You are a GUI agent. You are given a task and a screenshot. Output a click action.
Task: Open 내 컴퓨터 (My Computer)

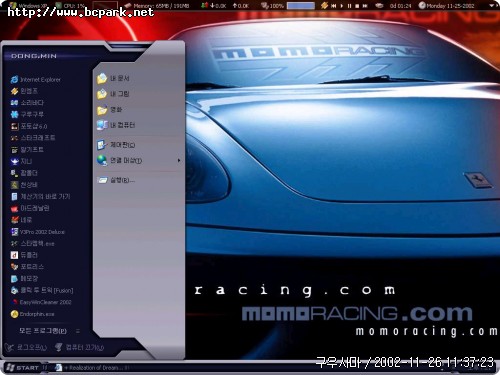point(116,125)
